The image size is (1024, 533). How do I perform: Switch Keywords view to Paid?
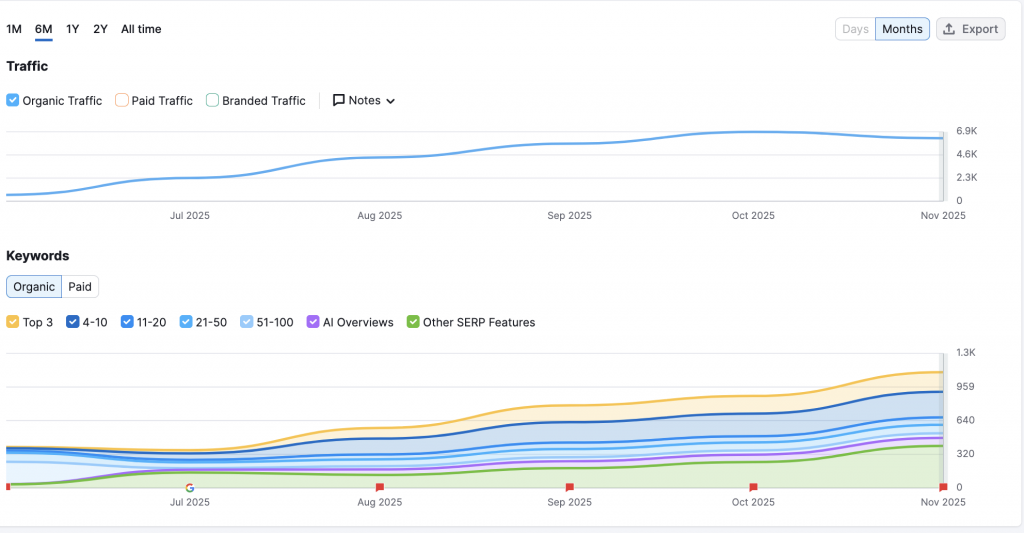[80, 287]
